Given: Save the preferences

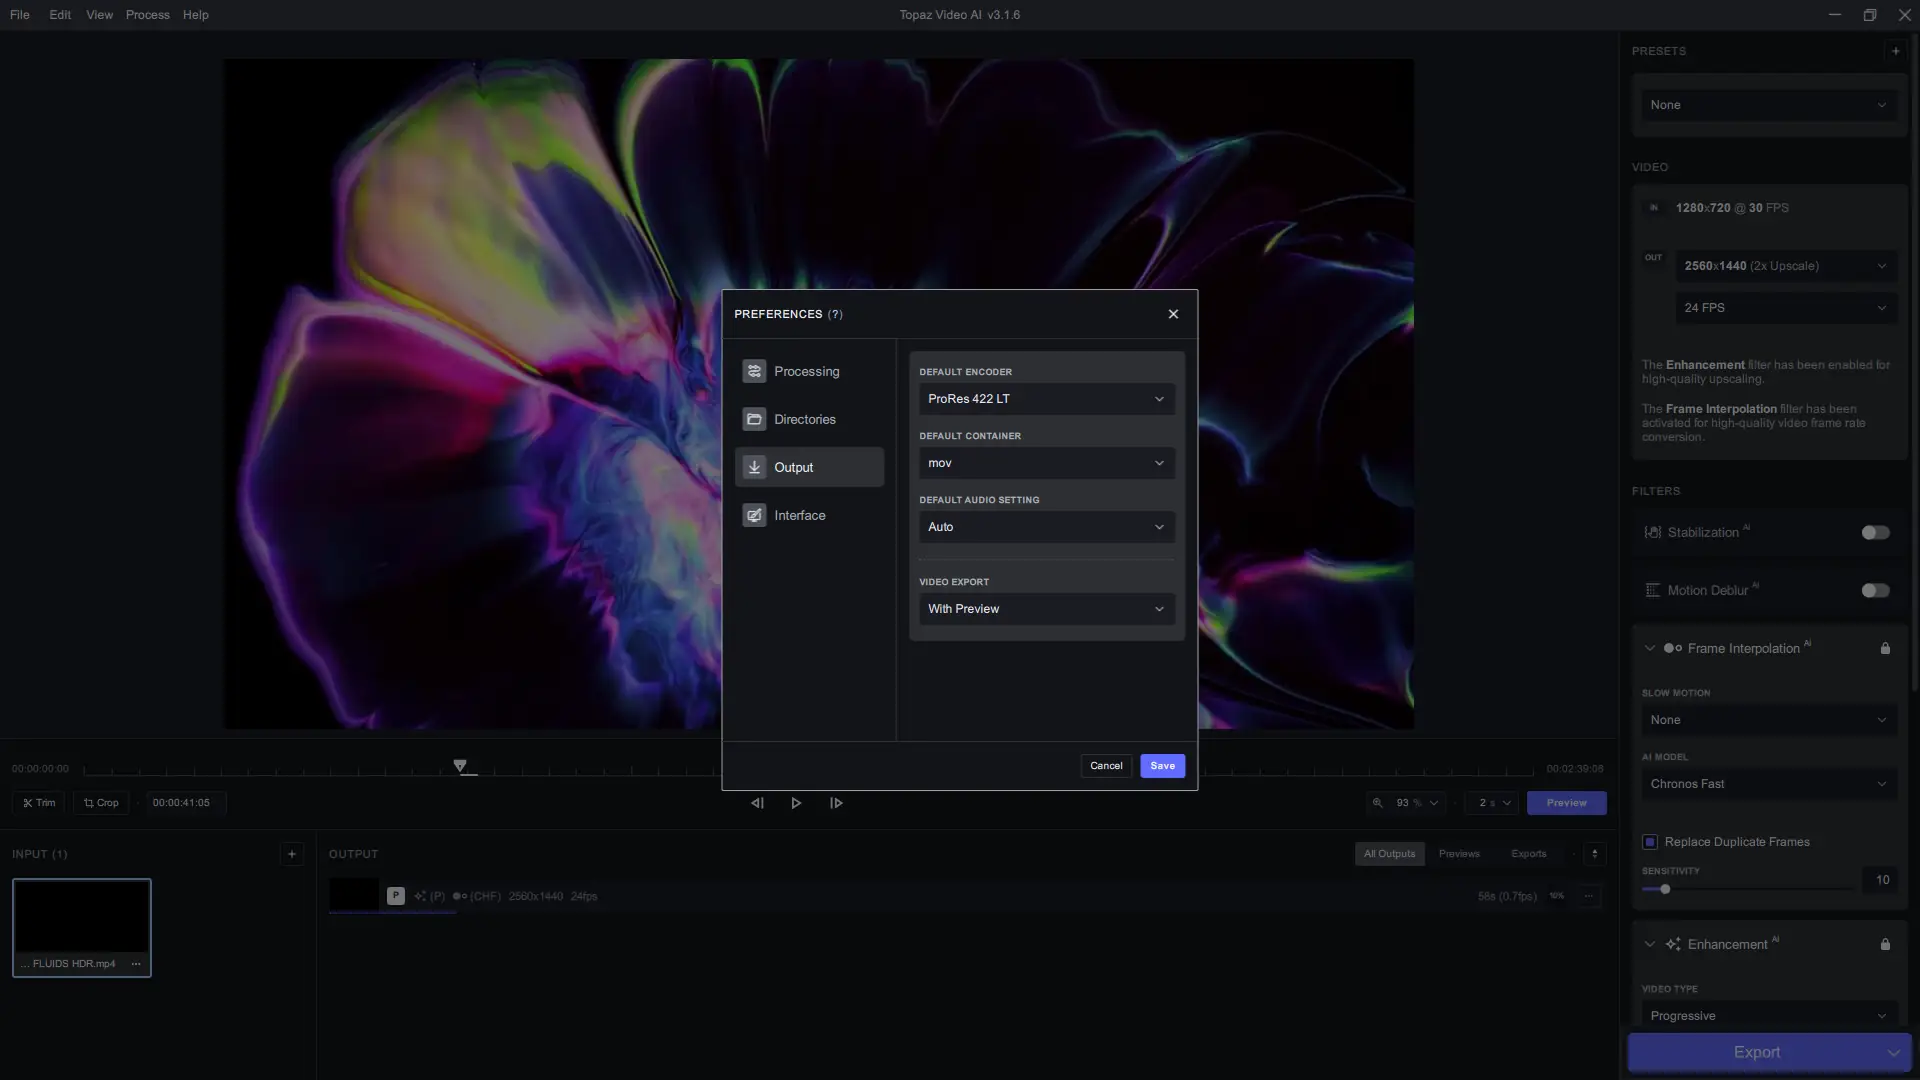Looking at the screenshot, I should [x=1162, y=766].
